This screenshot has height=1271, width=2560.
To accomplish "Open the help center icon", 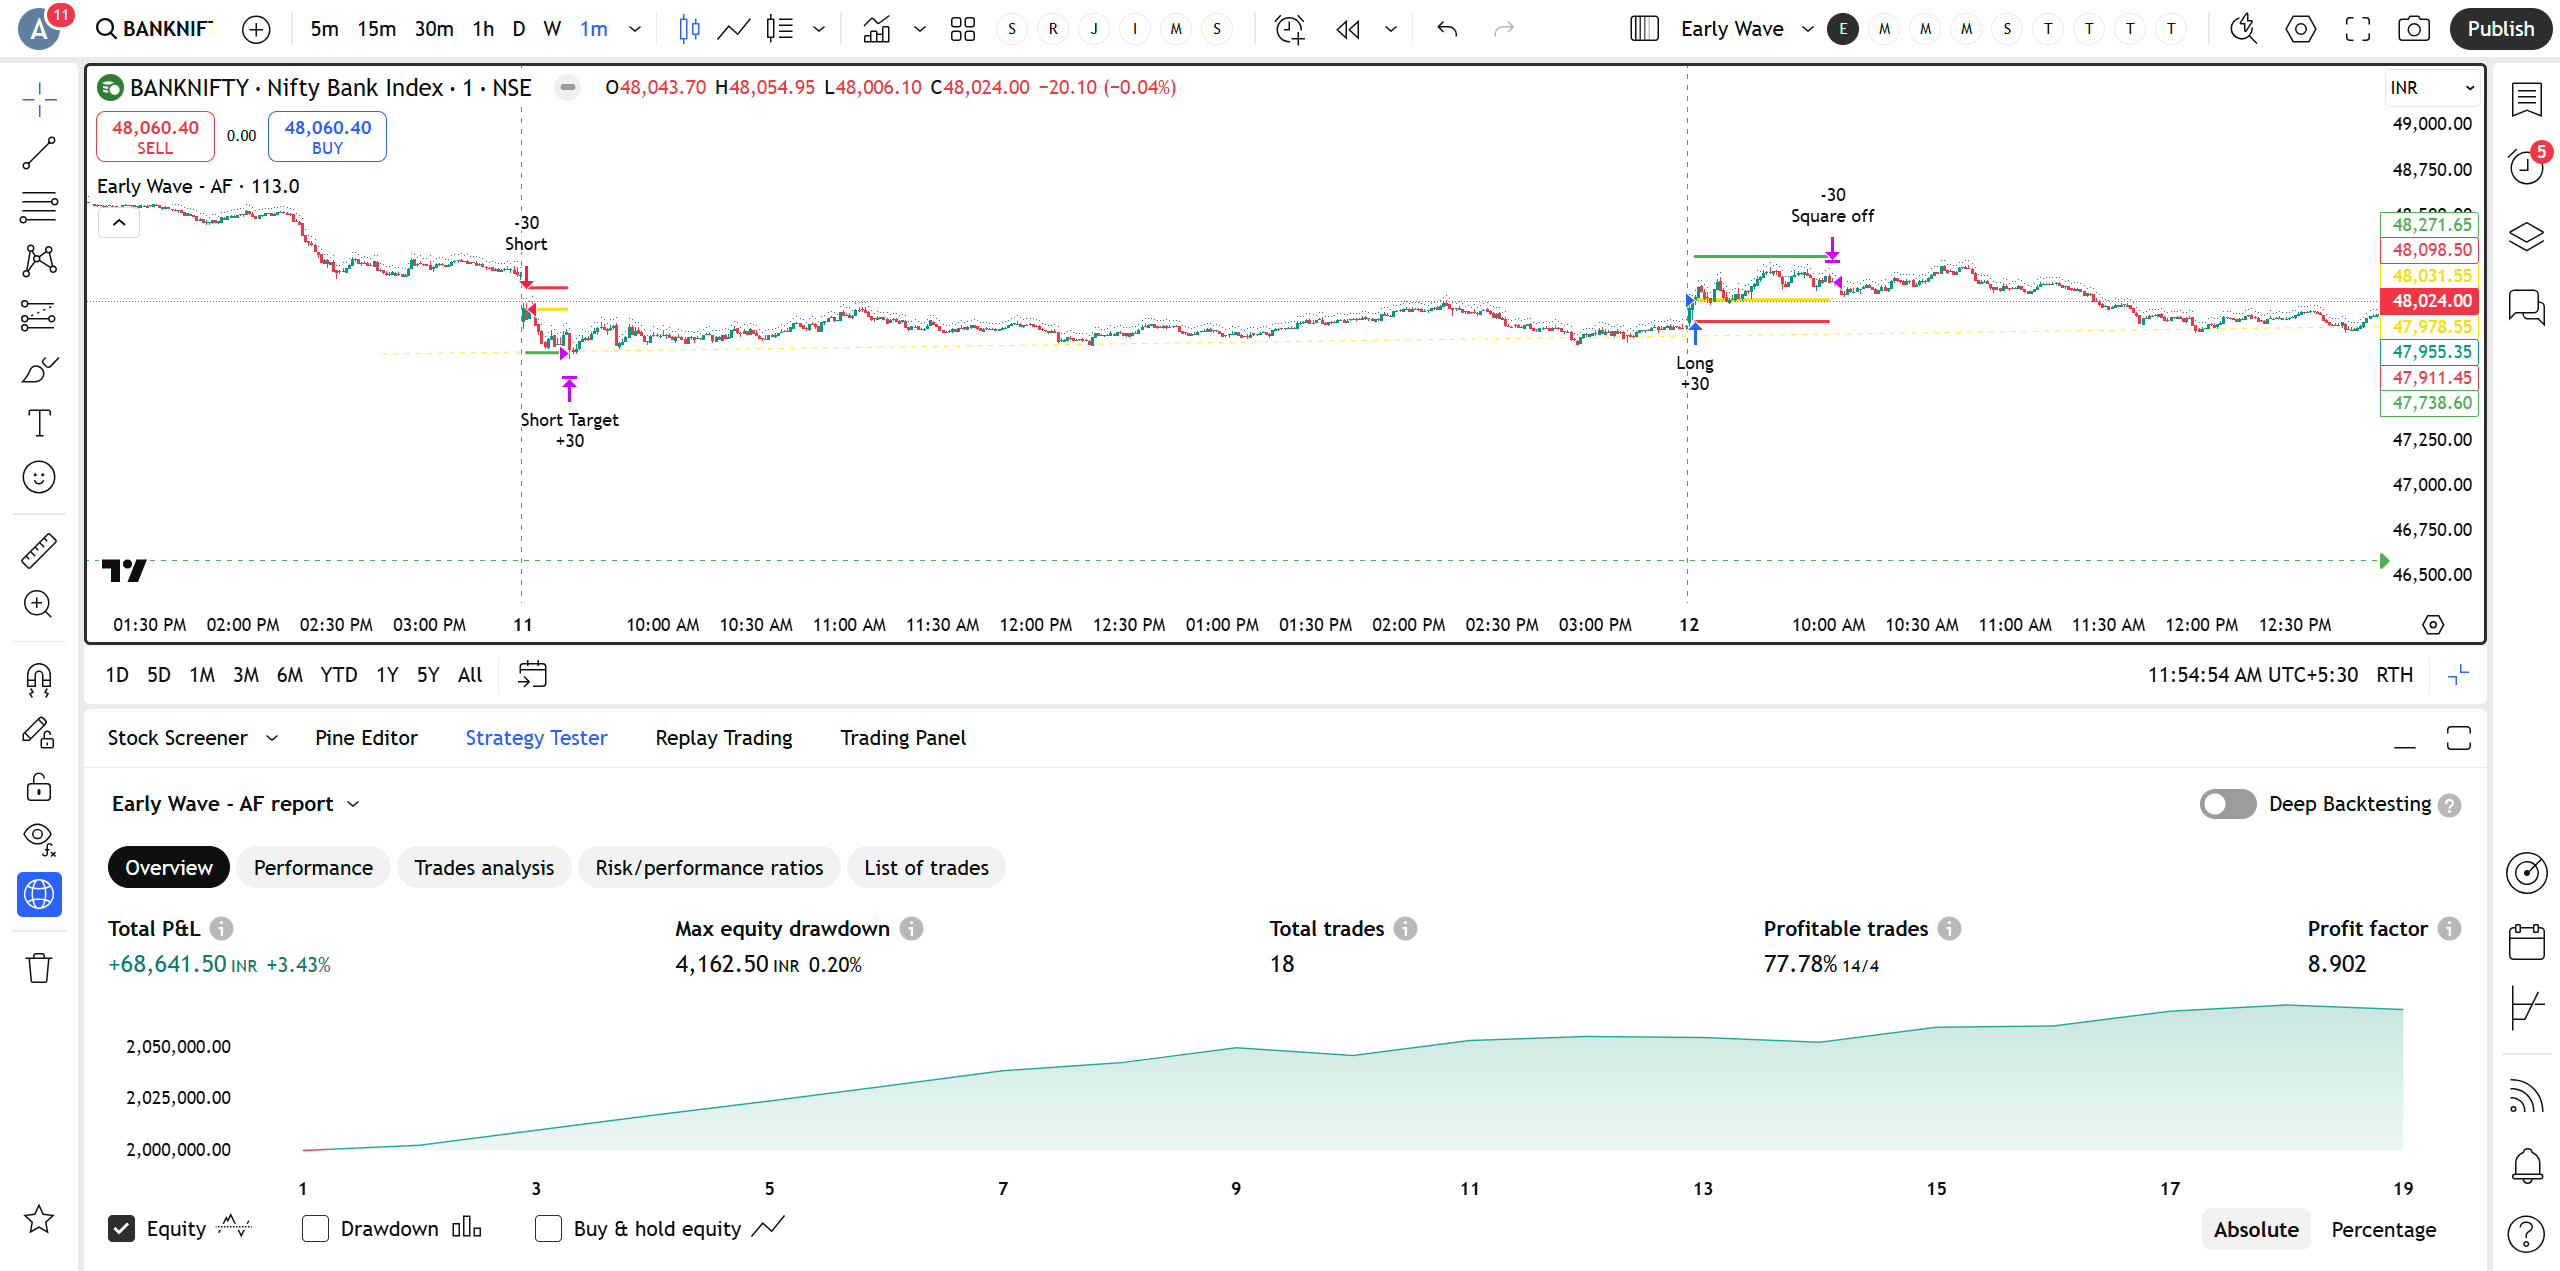I will click(x=2526, y=1235).
